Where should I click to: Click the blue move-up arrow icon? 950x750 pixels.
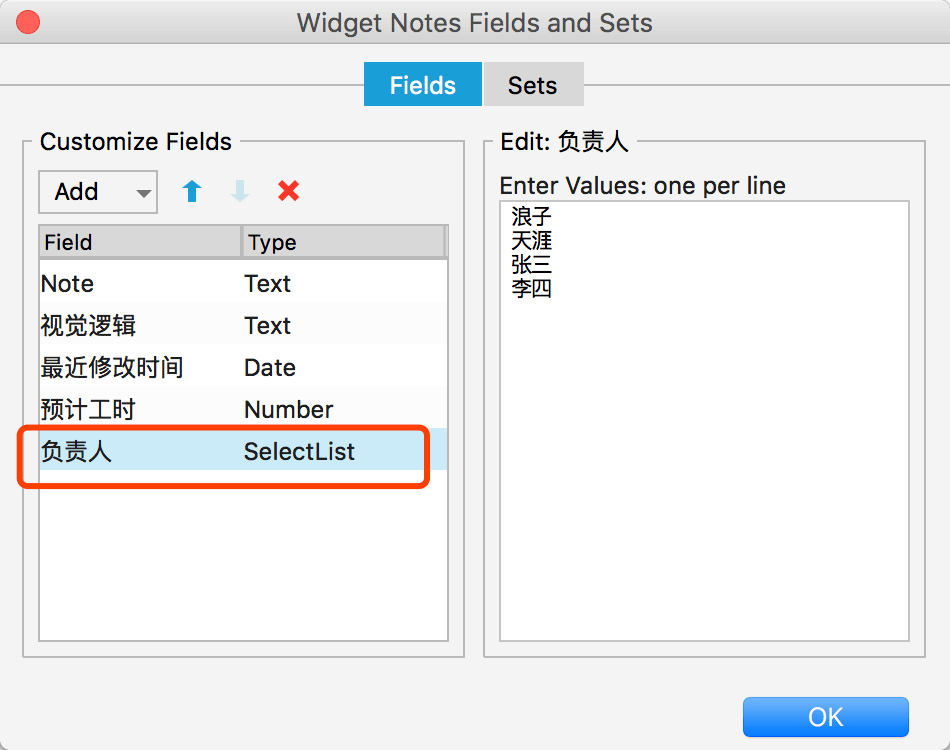pyautogui.click(x=192, y=191)
